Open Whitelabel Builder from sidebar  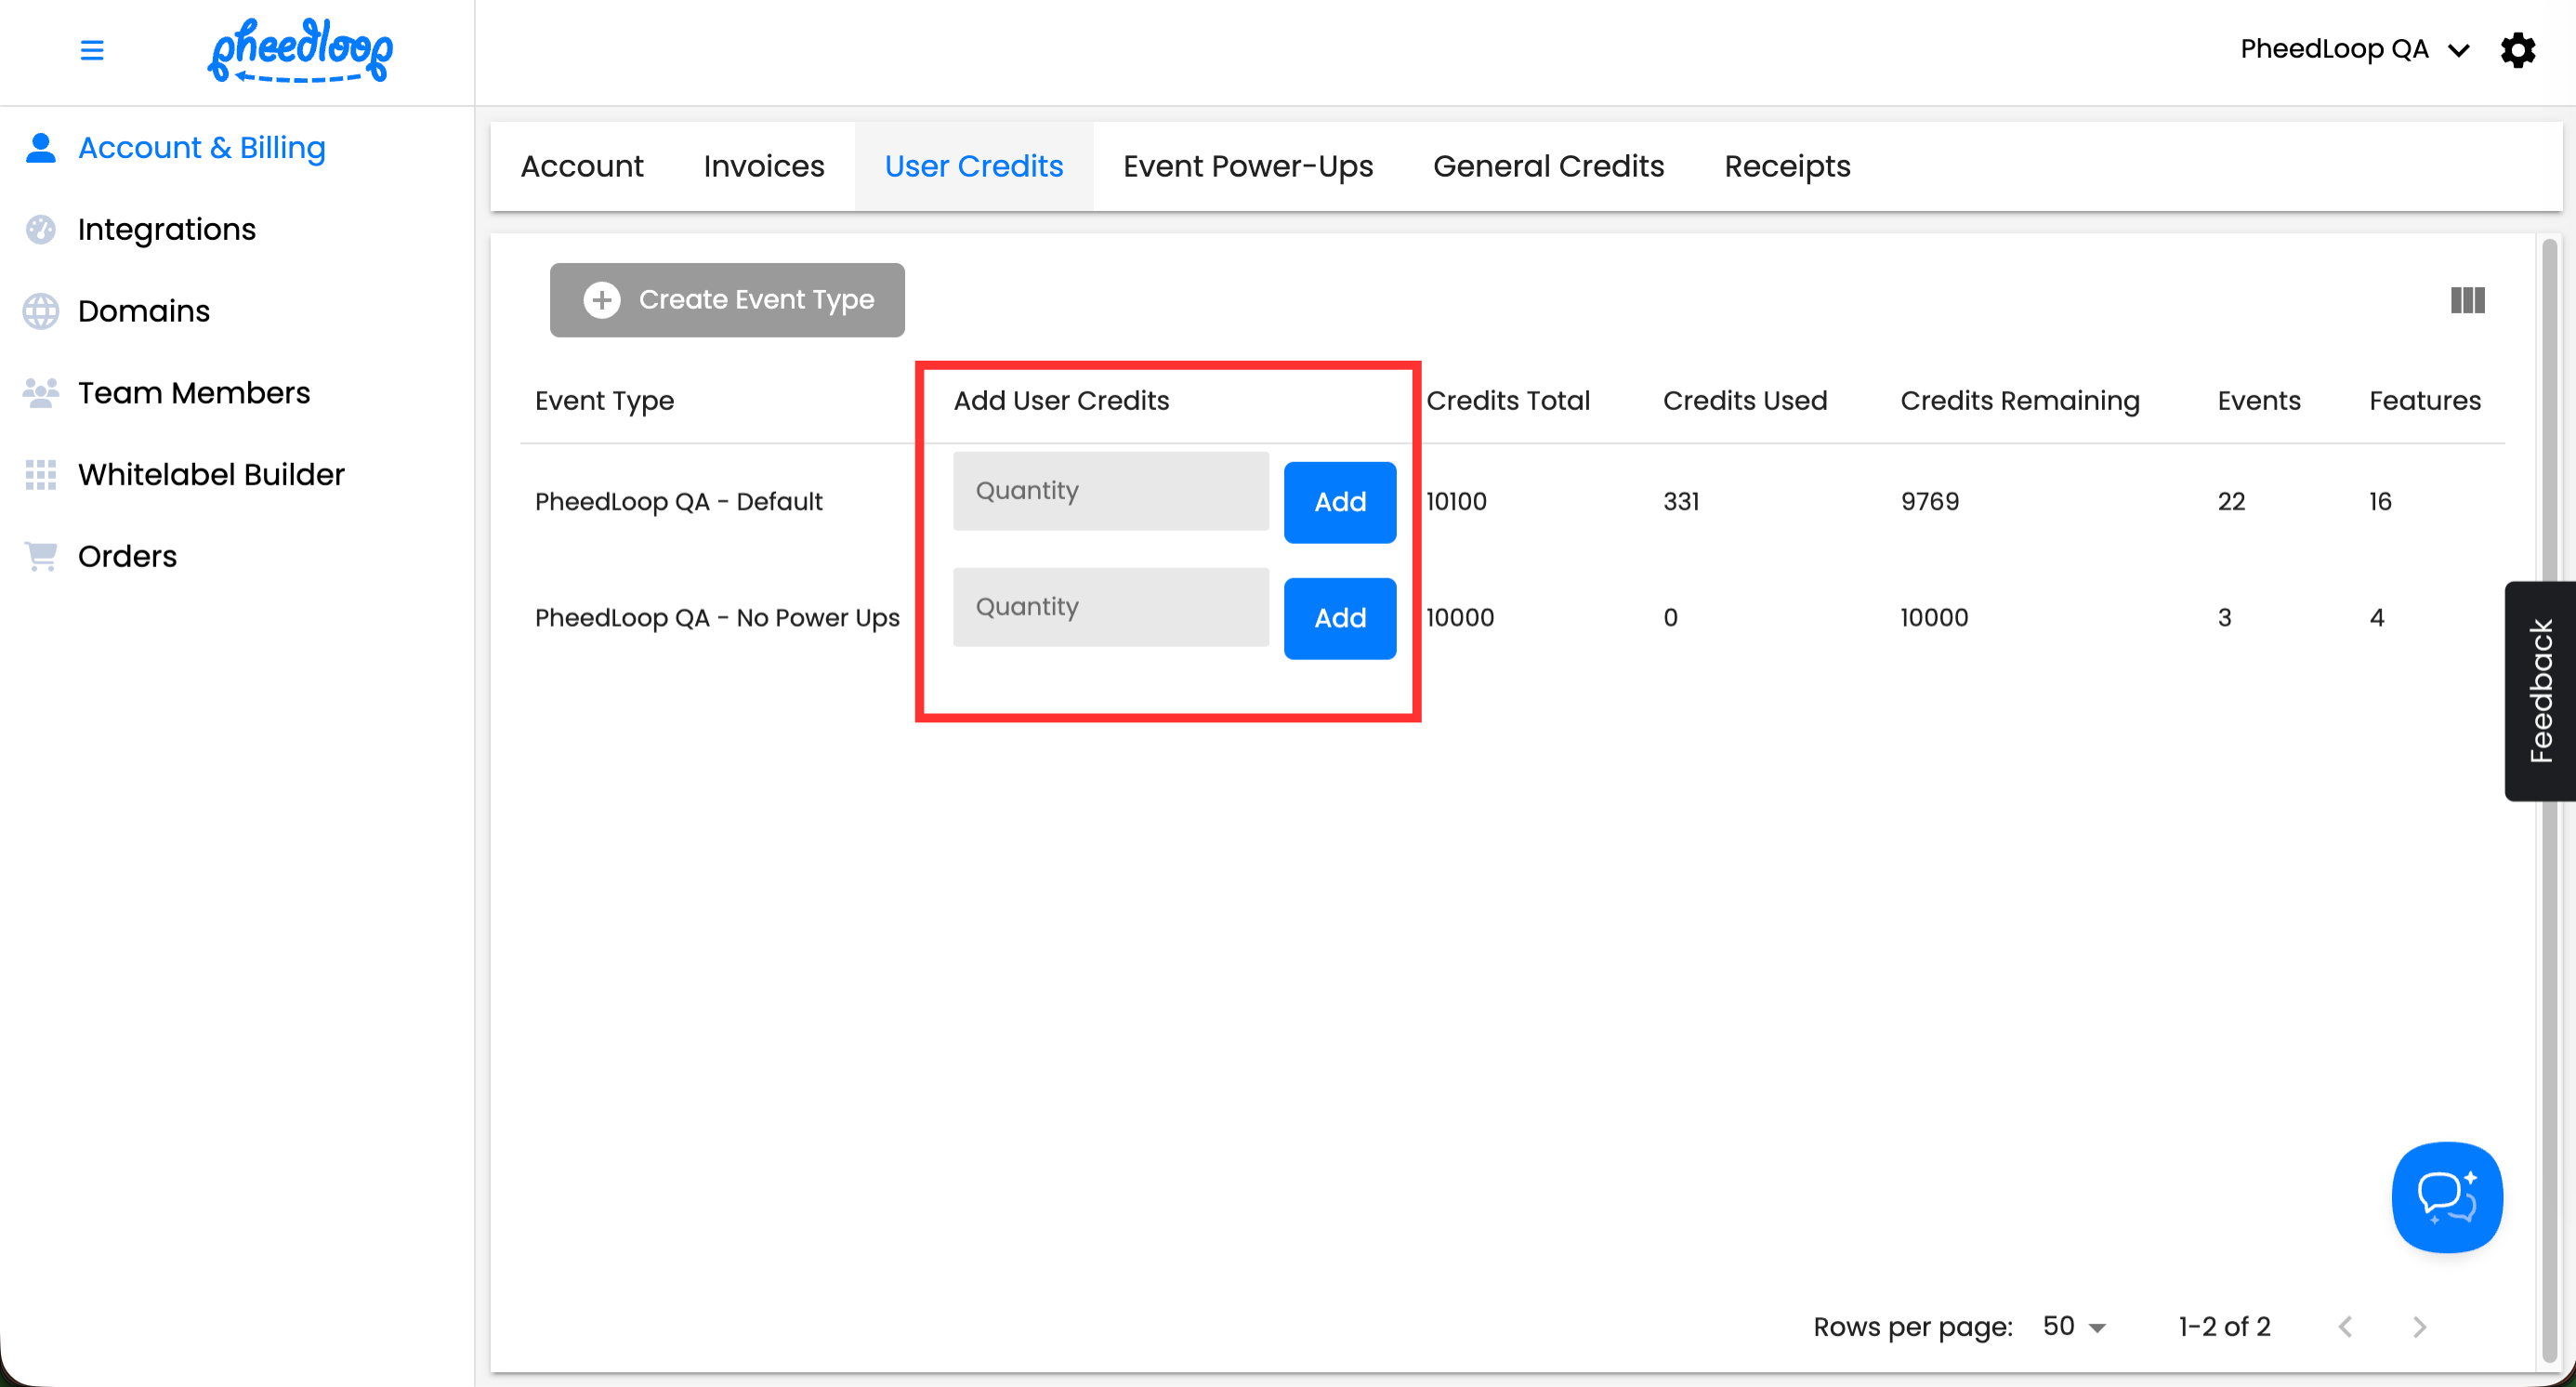pyautogui.click(x=211, y=474)
